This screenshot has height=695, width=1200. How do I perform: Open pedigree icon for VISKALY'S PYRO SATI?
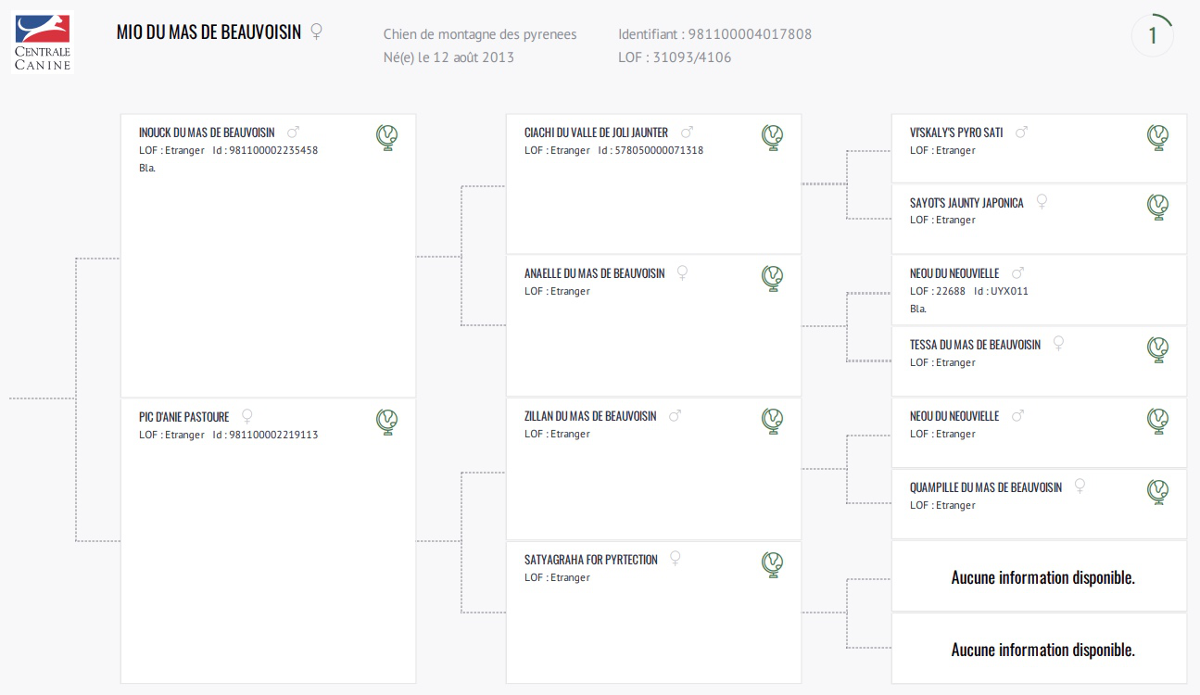tap(1158, 137)
